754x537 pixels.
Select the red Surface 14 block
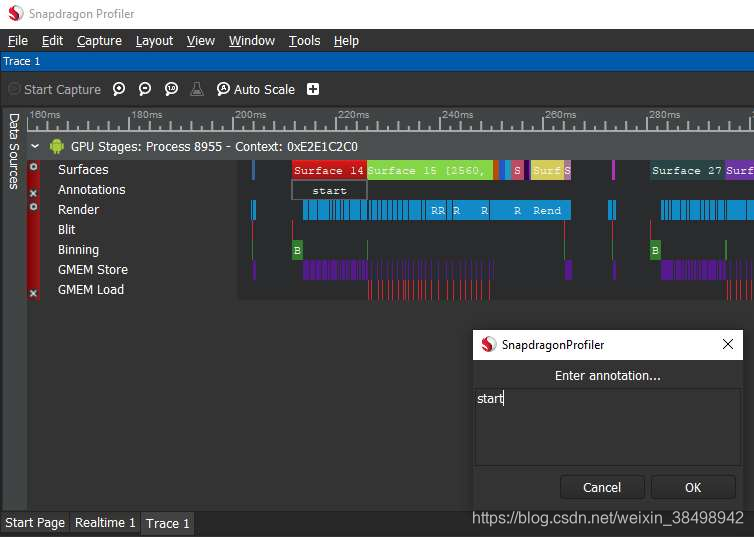pyautogui.click(x=329, y=170)
